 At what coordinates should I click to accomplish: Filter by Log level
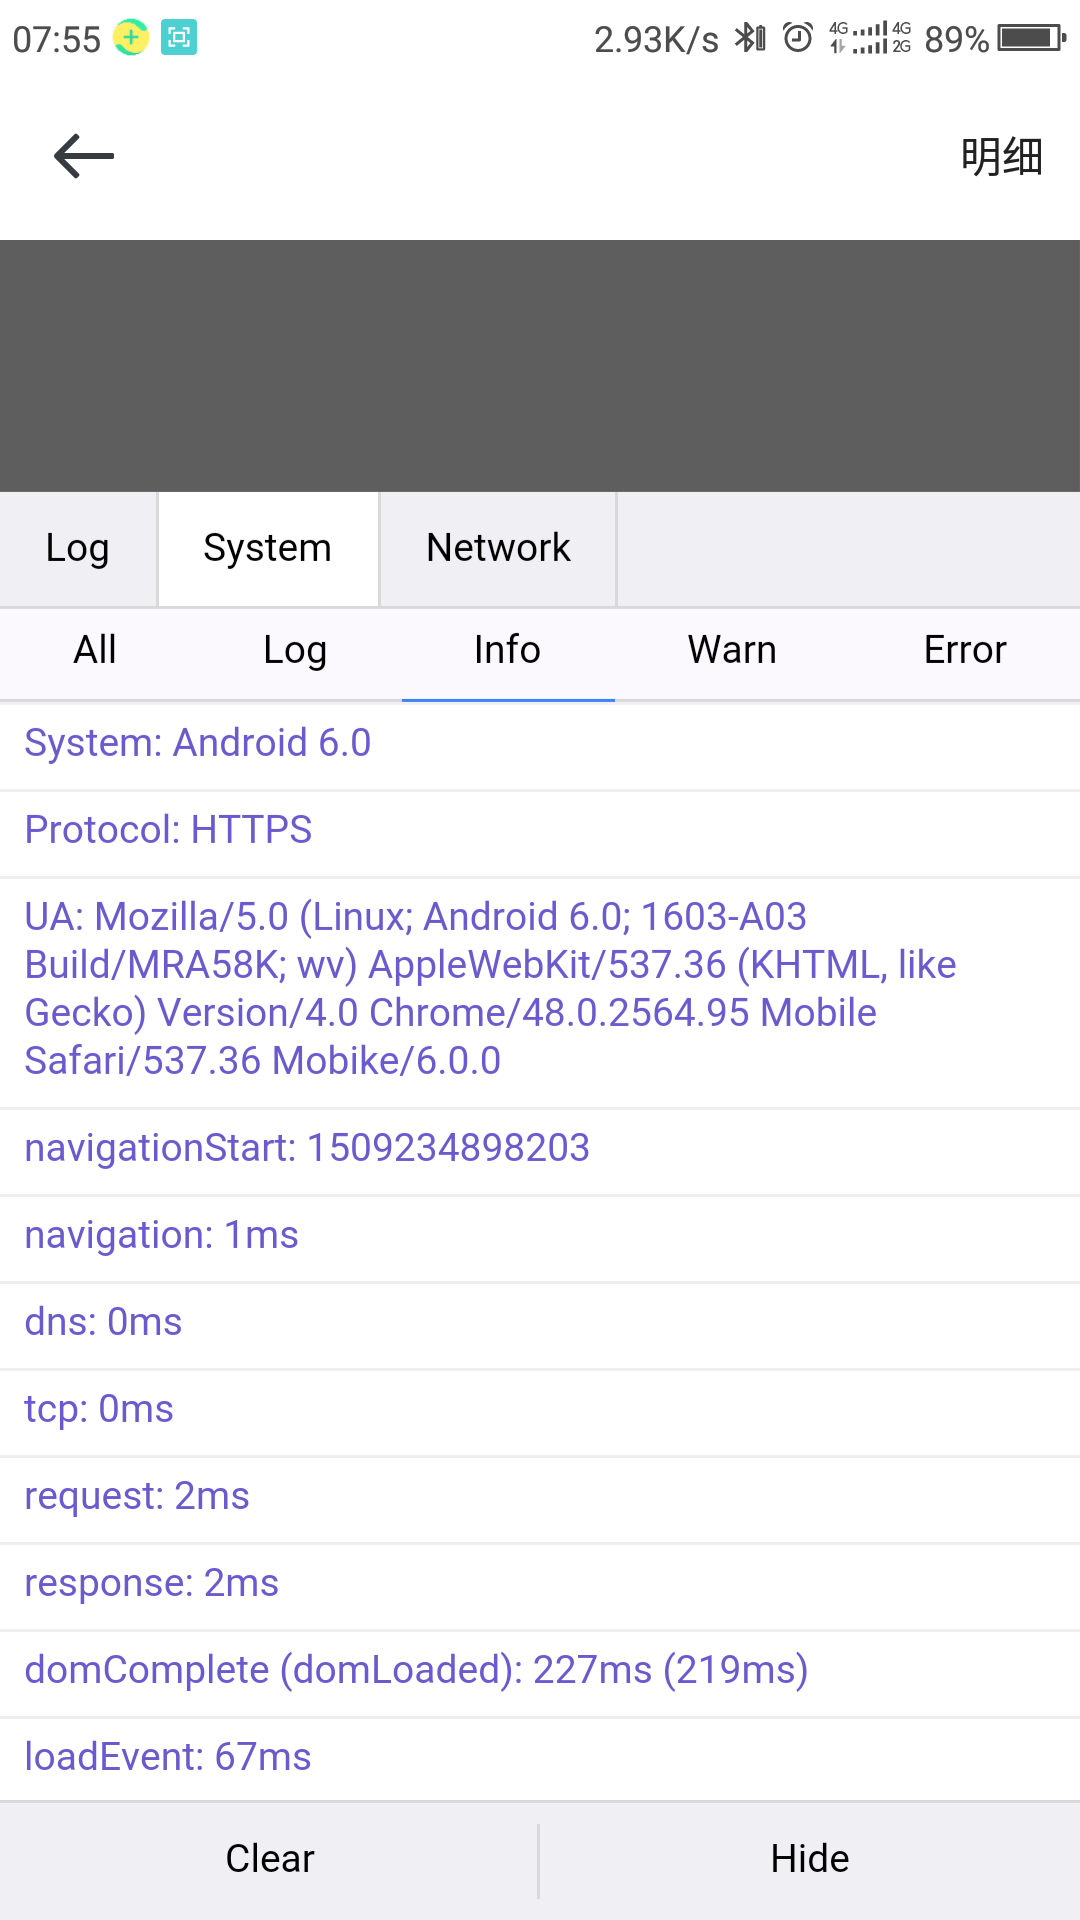click(x=295, y=651)
